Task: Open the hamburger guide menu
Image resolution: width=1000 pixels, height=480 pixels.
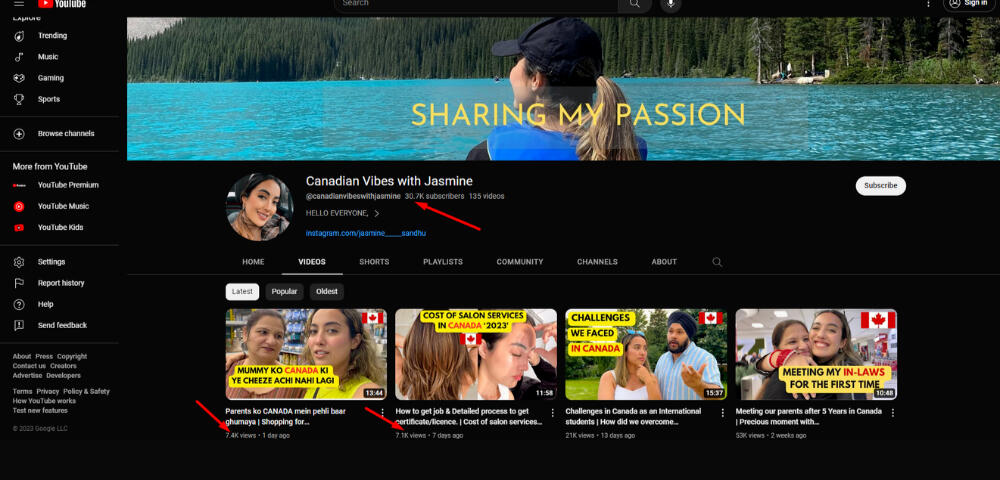Action: [19, 3]
